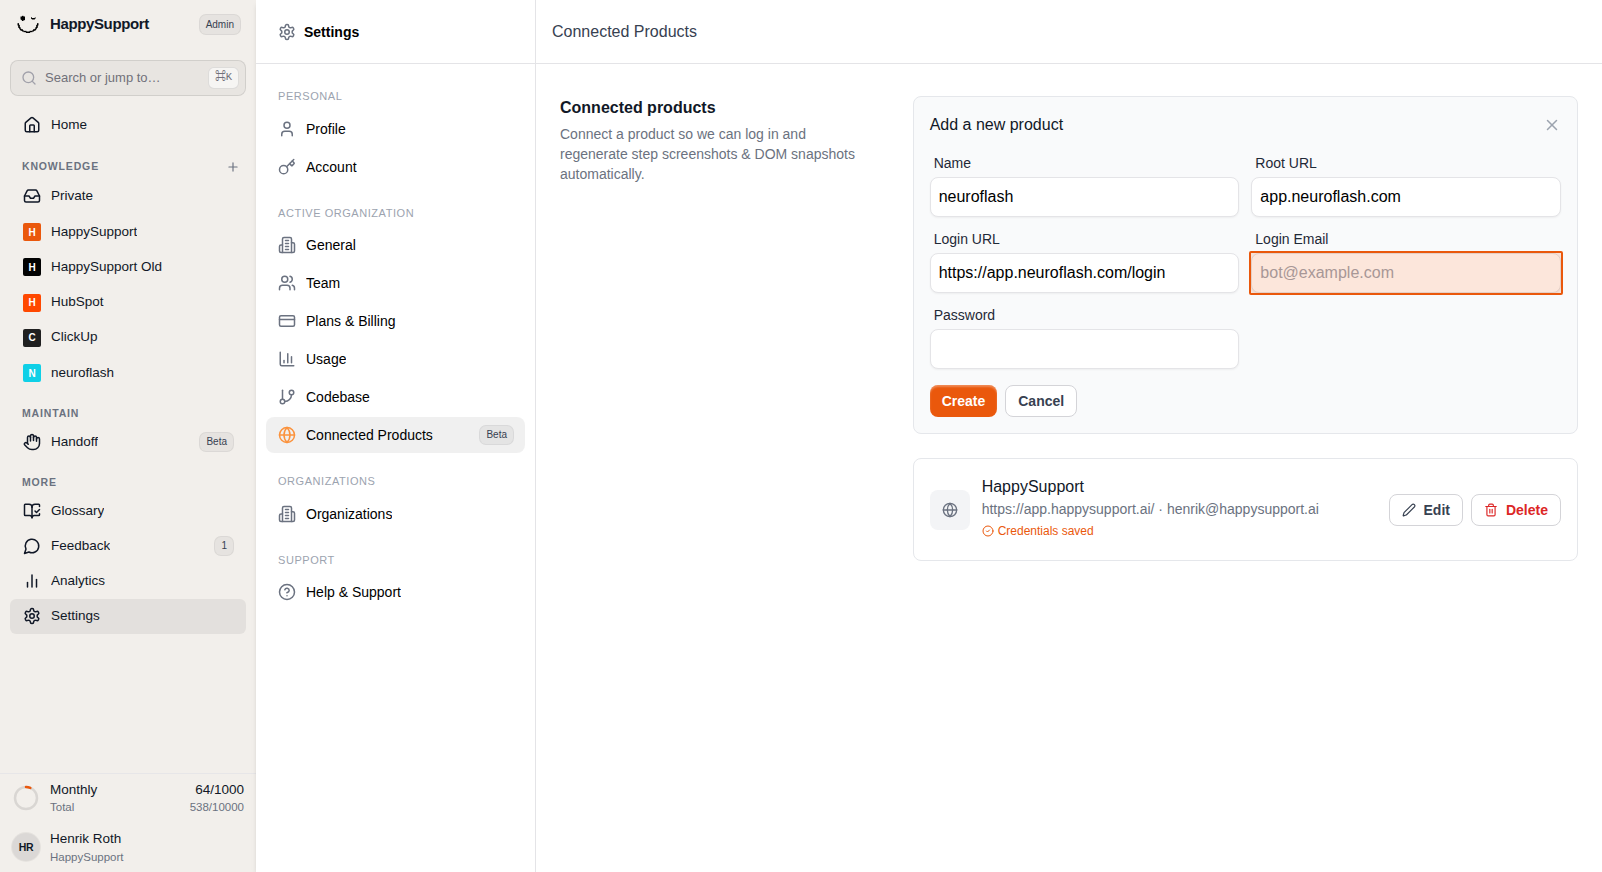The height and width of the screenshot is (872, 1602).
Task: Click the Settings gear in sidebar
Action: [x=32, y=616]
